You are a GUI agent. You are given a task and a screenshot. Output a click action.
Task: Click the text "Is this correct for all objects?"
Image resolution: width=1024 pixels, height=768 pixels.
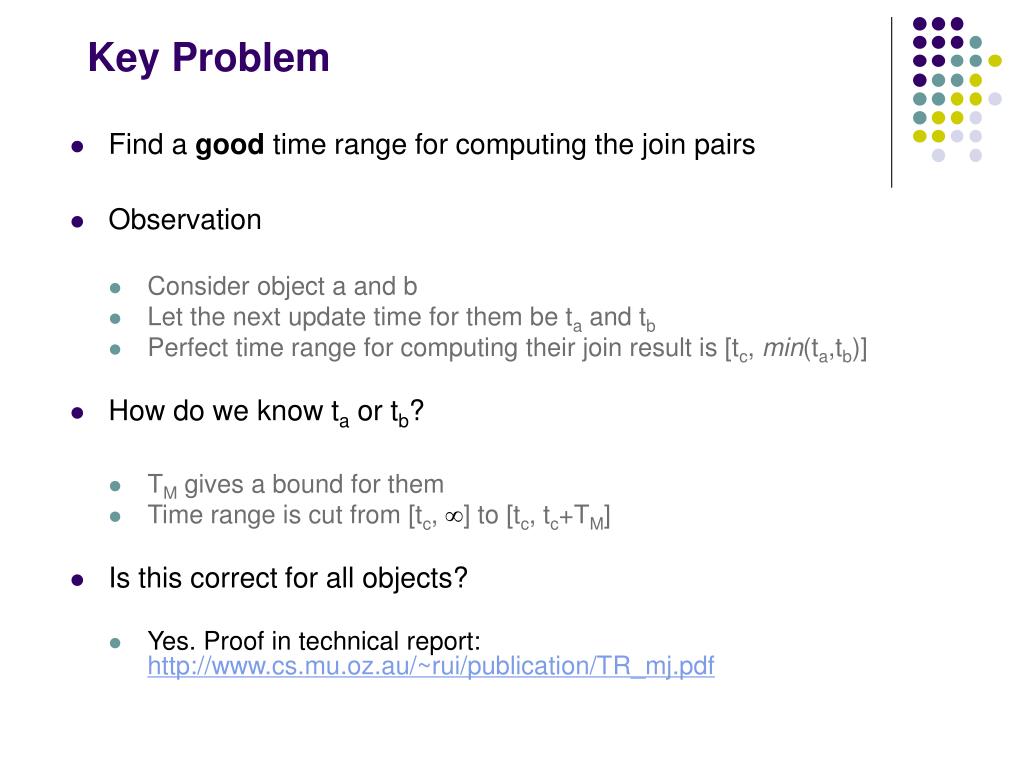click(x=288, y=579)
